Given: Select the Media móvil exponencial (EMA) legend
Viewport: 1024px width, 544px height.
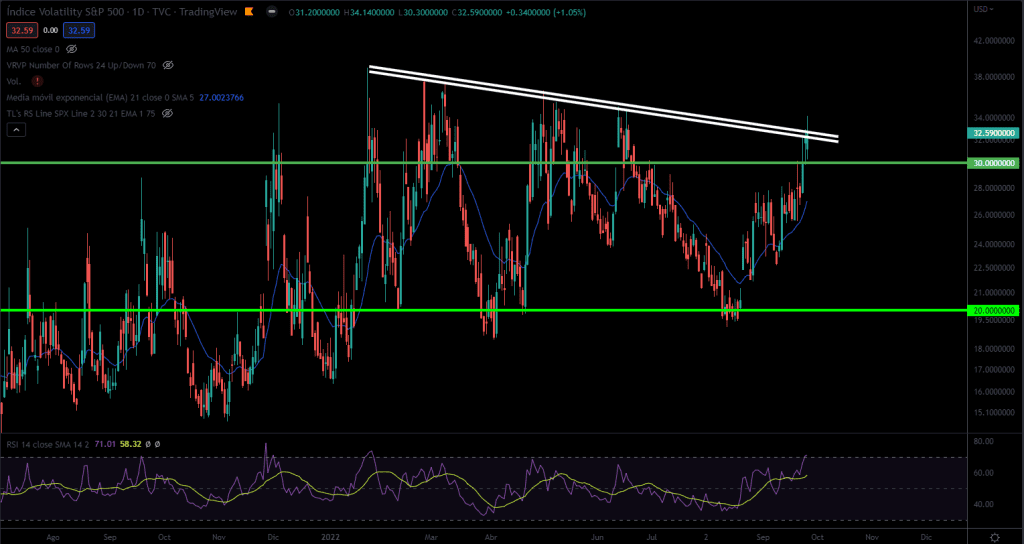Looking at the screenshot, I should click(98, 98).
